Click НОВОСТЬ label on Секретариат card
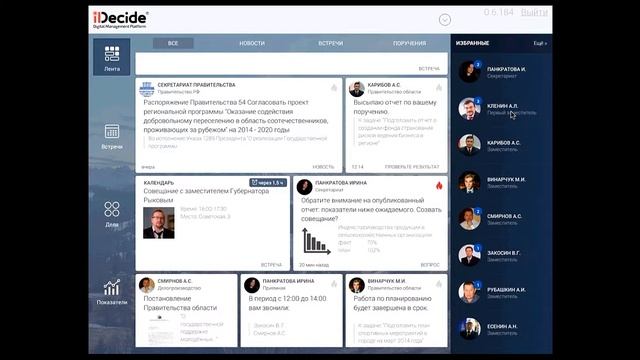 323,167
